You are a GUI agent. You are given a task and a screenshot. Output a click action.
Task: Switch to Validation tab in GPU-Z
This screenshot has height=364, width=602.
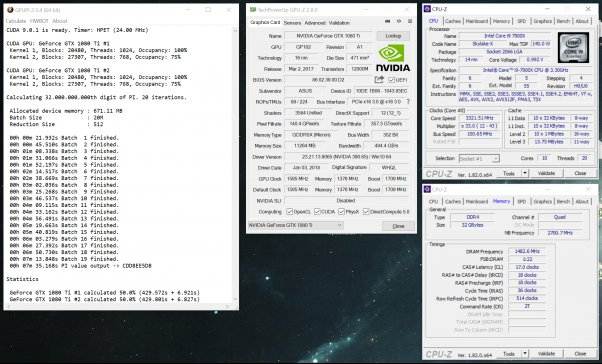tap(339, 23)
